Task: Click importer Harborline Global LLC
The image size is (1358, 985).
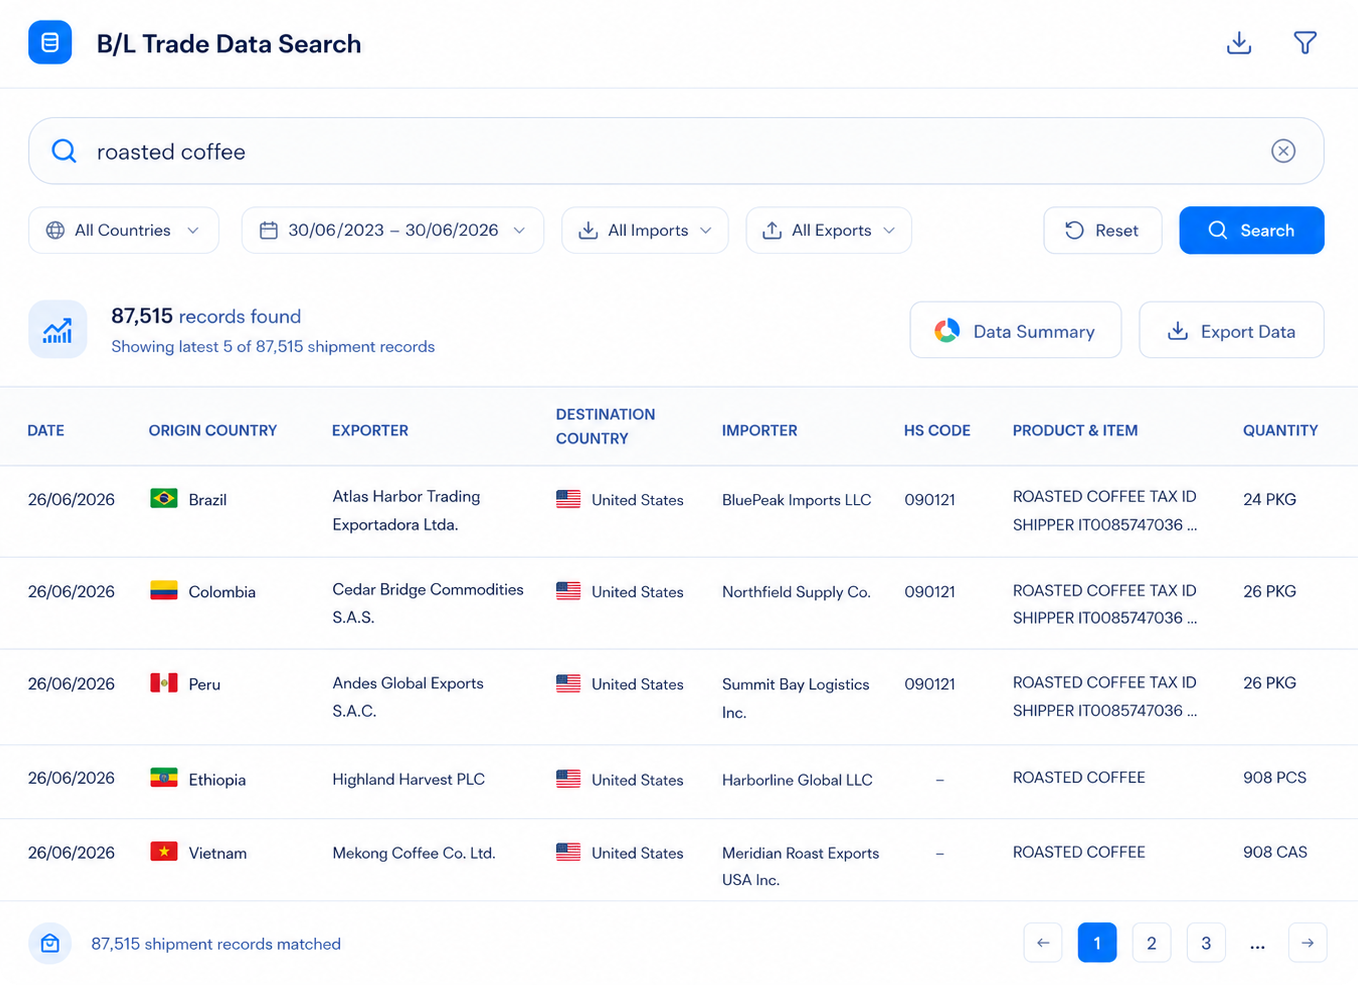Action: tap(797, 780)
